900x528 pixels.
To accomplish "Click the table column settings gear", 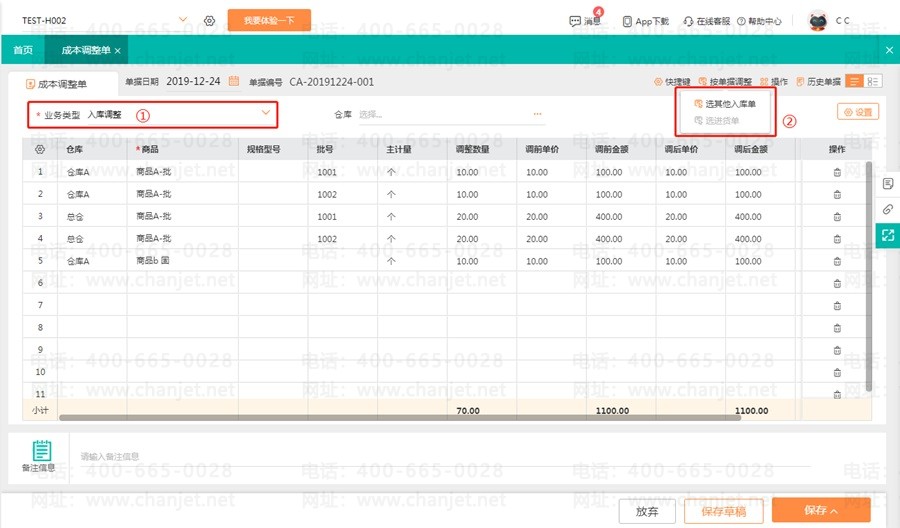I will 40,149.
